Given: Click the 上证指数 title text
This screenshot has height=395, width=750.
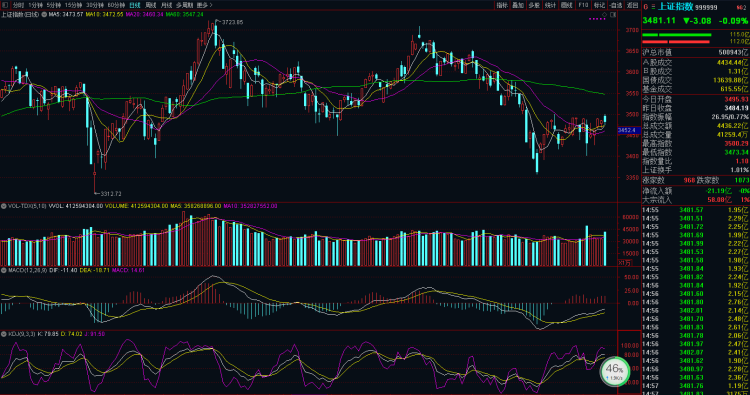Looking at the screenshot, I should tap(675, 7).
